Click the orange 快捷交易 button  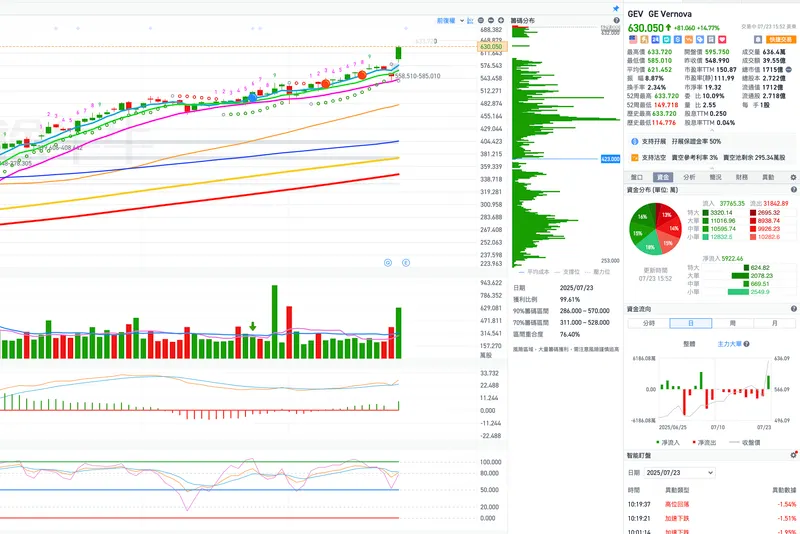tap(781, 39)
